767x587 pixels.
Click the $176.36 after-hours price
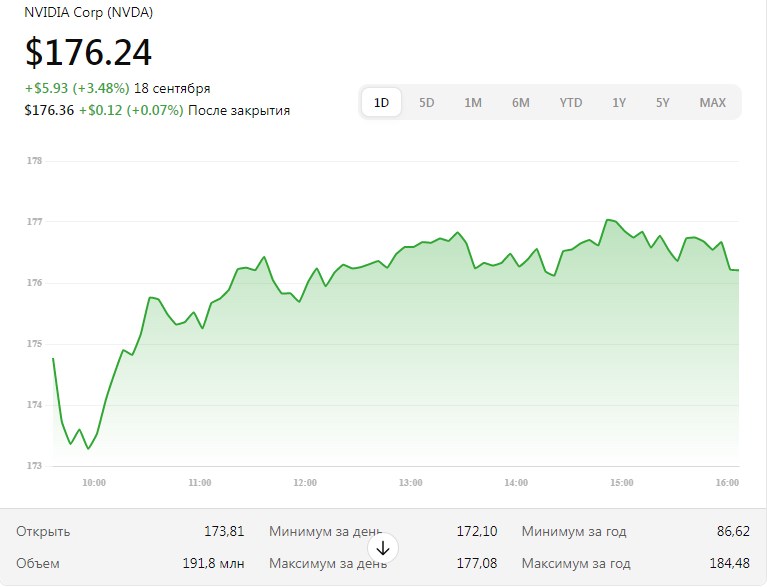point(49,111)
